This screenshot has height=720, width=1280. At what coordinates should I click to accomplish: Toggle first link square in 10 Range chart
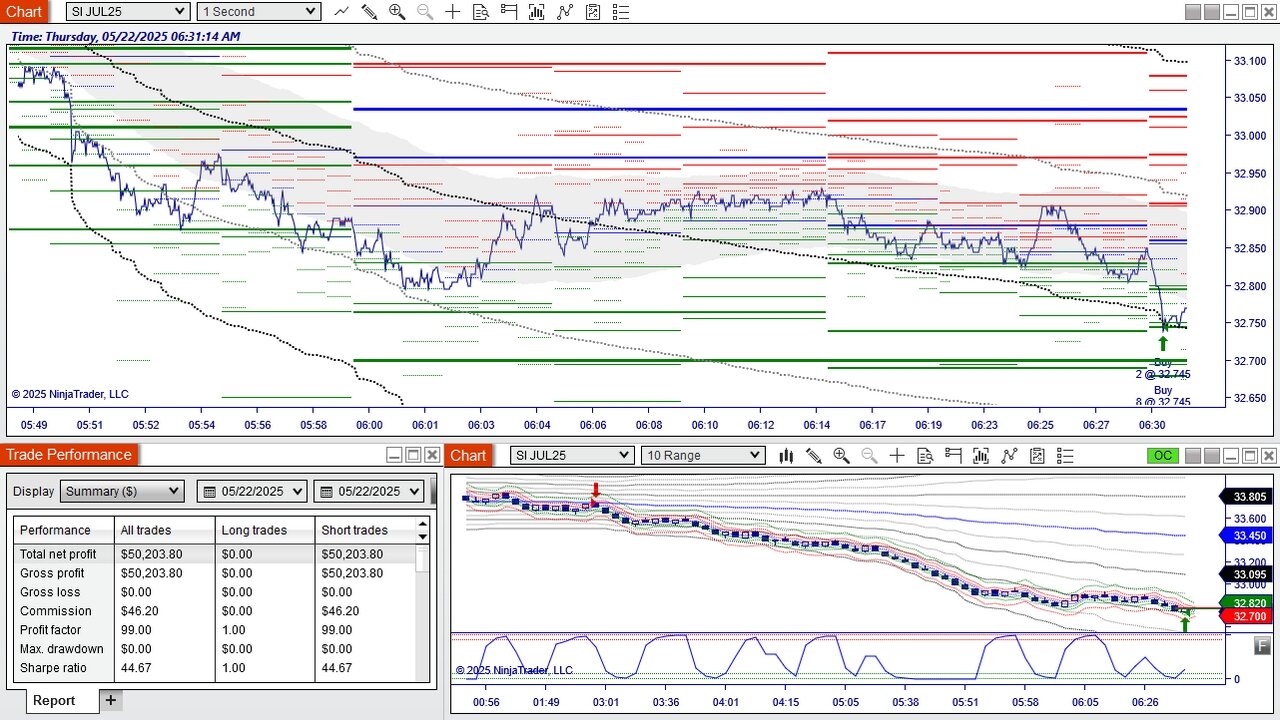click(x=1193, y=456)
